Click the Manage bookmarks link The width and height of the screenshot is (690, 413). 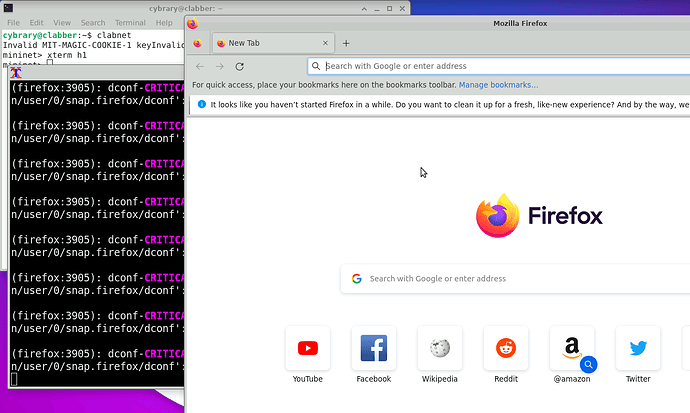coord(498,85)
